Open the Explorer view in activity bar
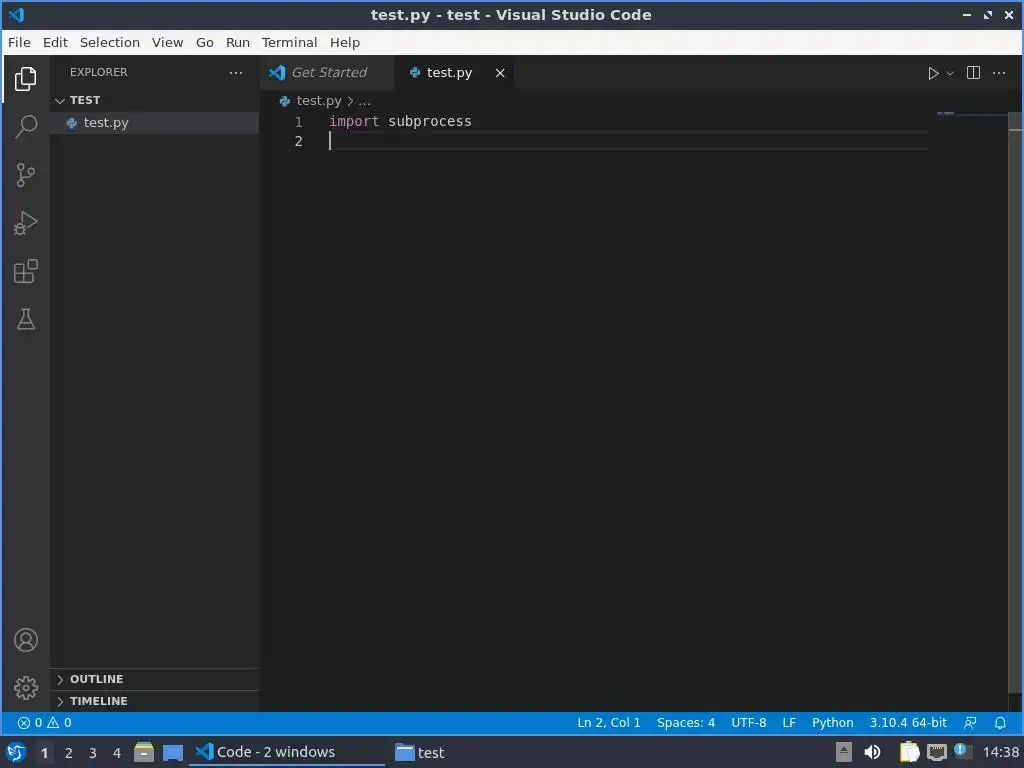Screen dimensions: 1024x768 [25, 78]
